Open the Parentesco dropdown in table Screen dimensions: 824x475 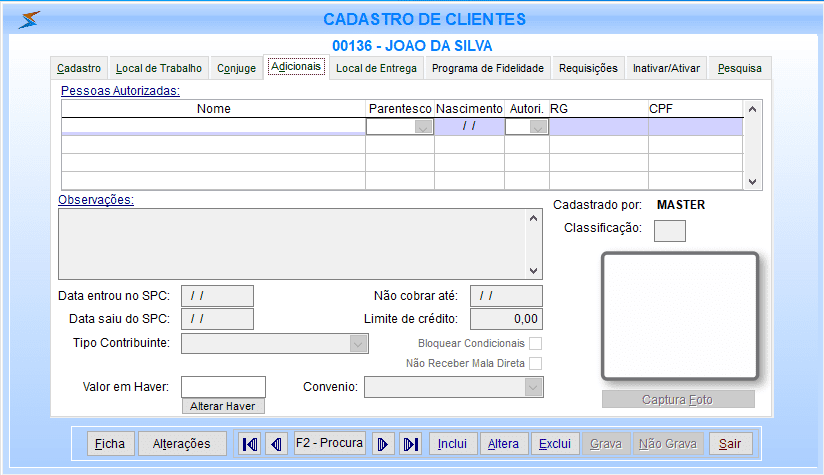(424, 127)
